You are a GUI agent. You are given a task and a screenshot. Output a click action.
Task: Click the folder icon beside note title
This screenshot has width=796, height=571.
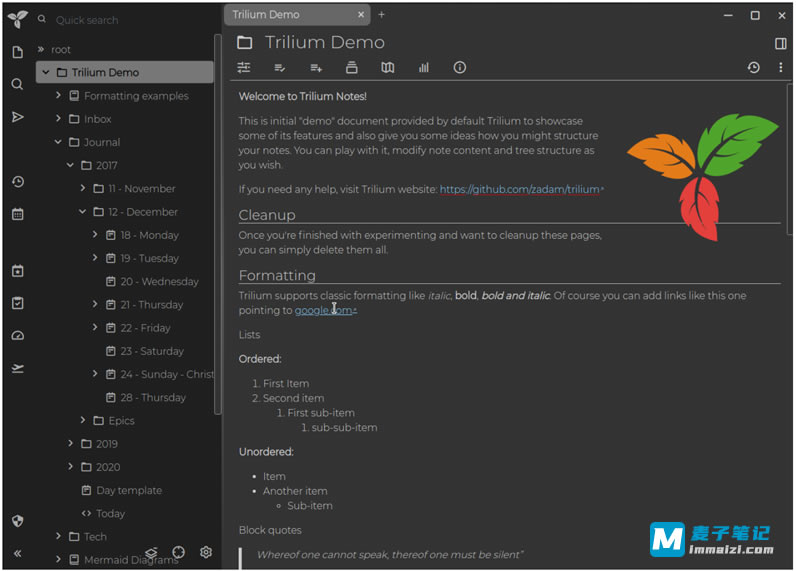(245, 43)
